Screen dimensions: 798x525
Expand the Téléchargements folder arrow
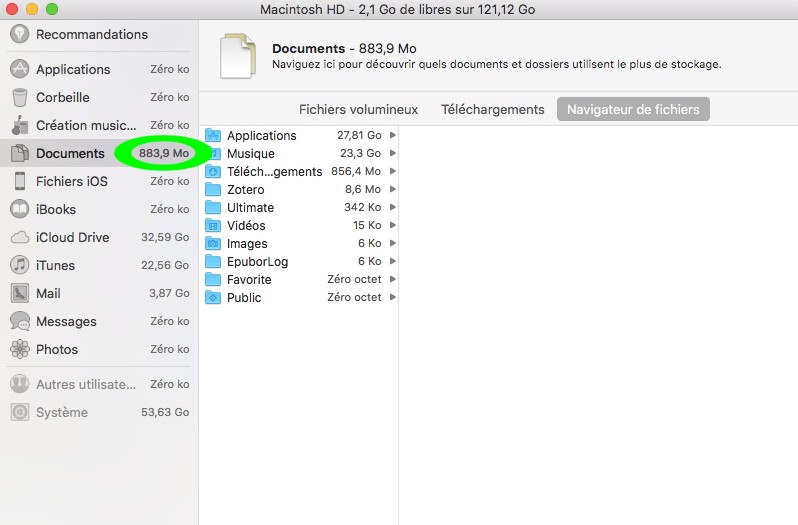392,171
